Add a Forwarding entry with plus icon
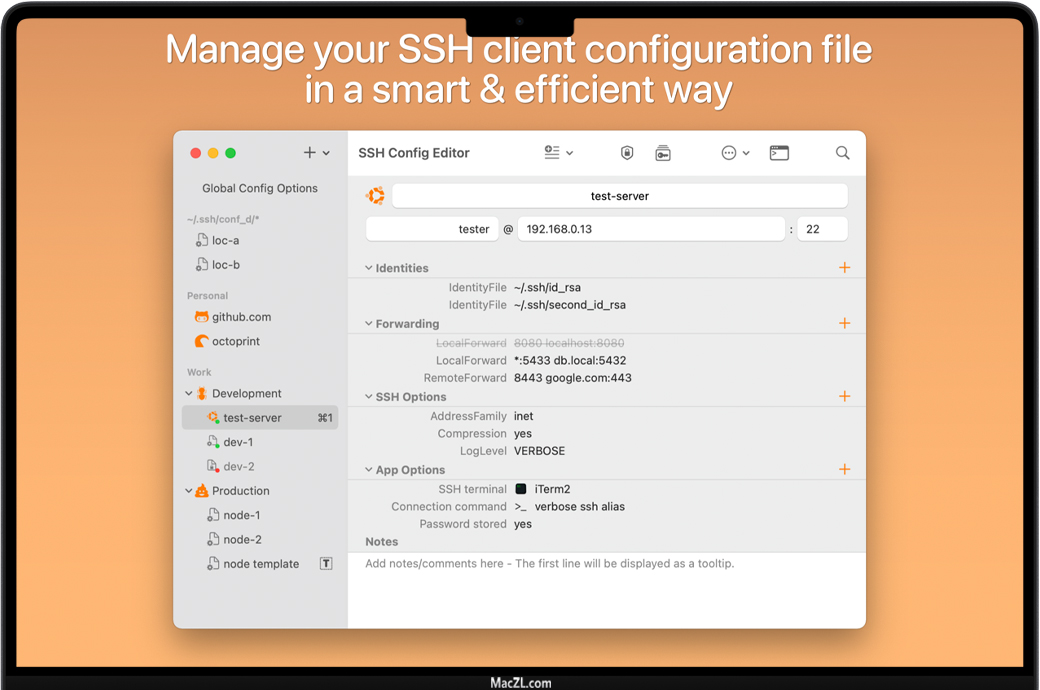Viewport: 1040px width, 690px height. click(845, 323)
